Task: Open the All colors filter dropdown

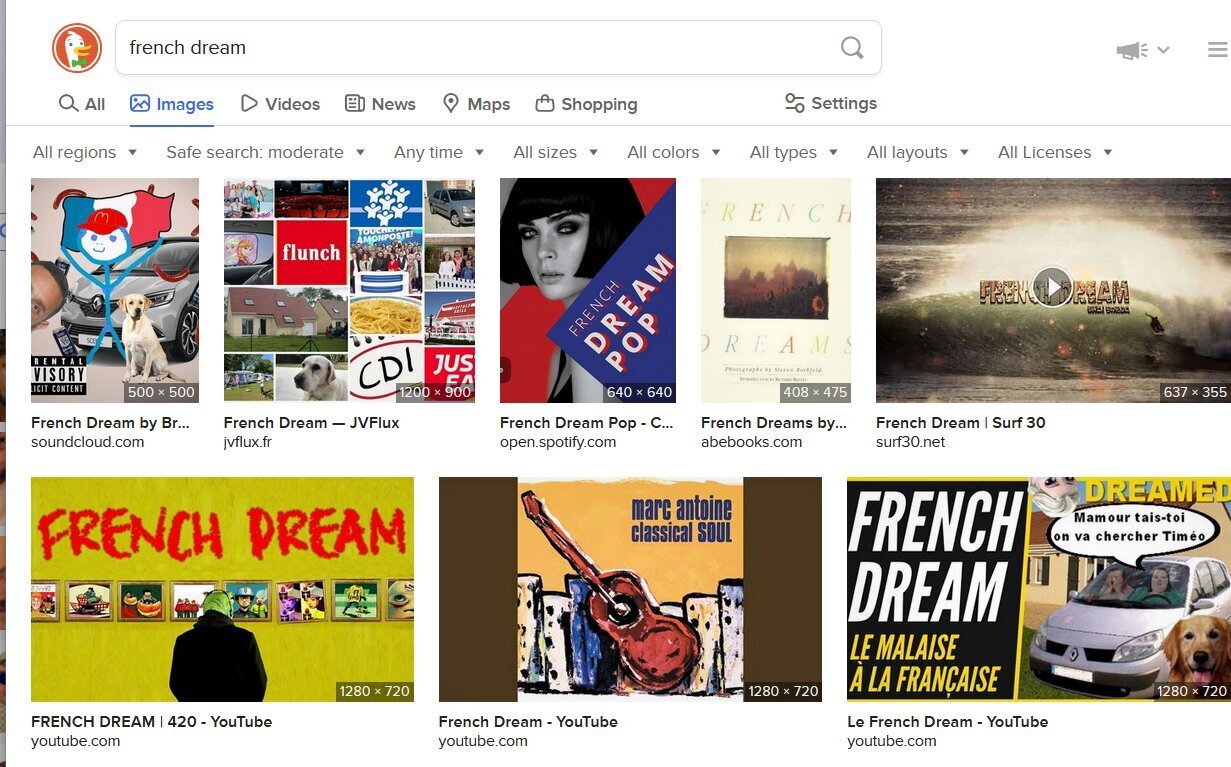Action: coord(674,152)
